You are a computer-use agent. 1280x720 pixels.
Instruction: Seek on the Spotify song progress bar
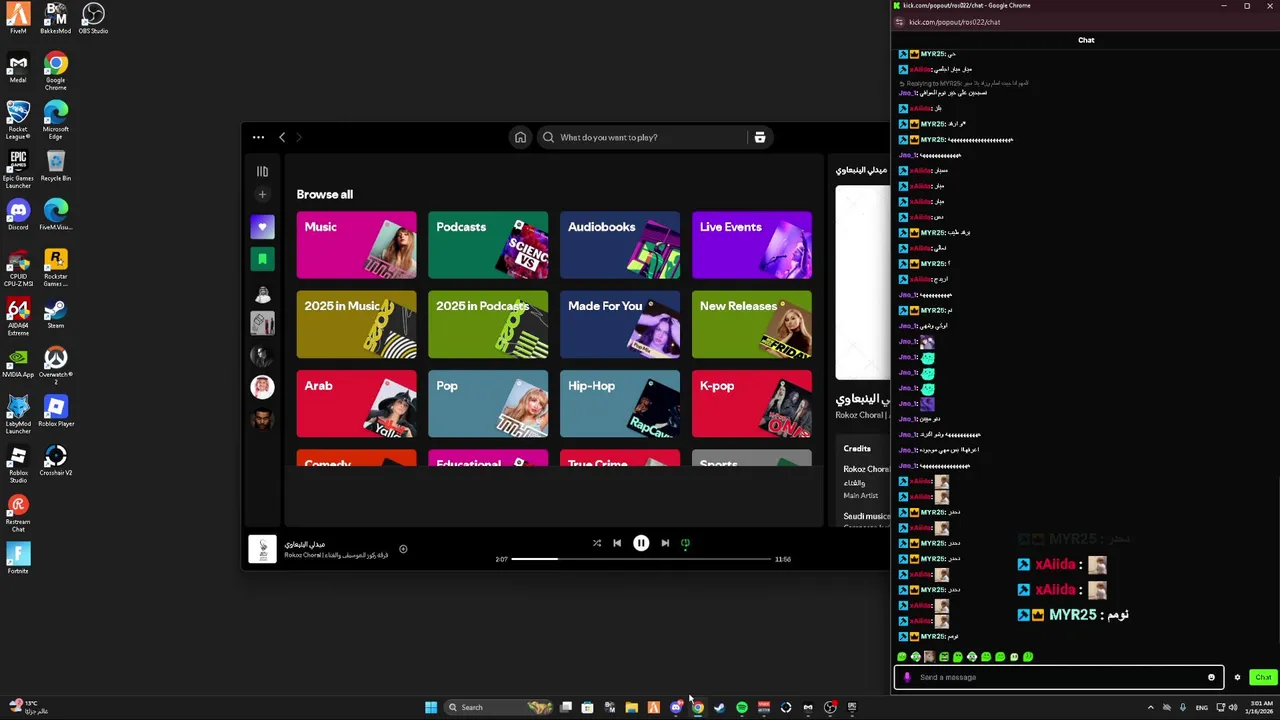coord(641,559)
